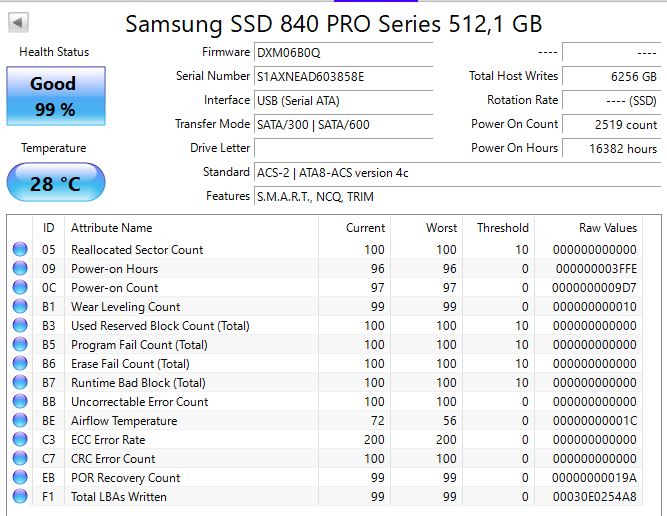Click status orb for Reallocated Sector Count
Screen dimensions: 667x516
tap(20, 250)
